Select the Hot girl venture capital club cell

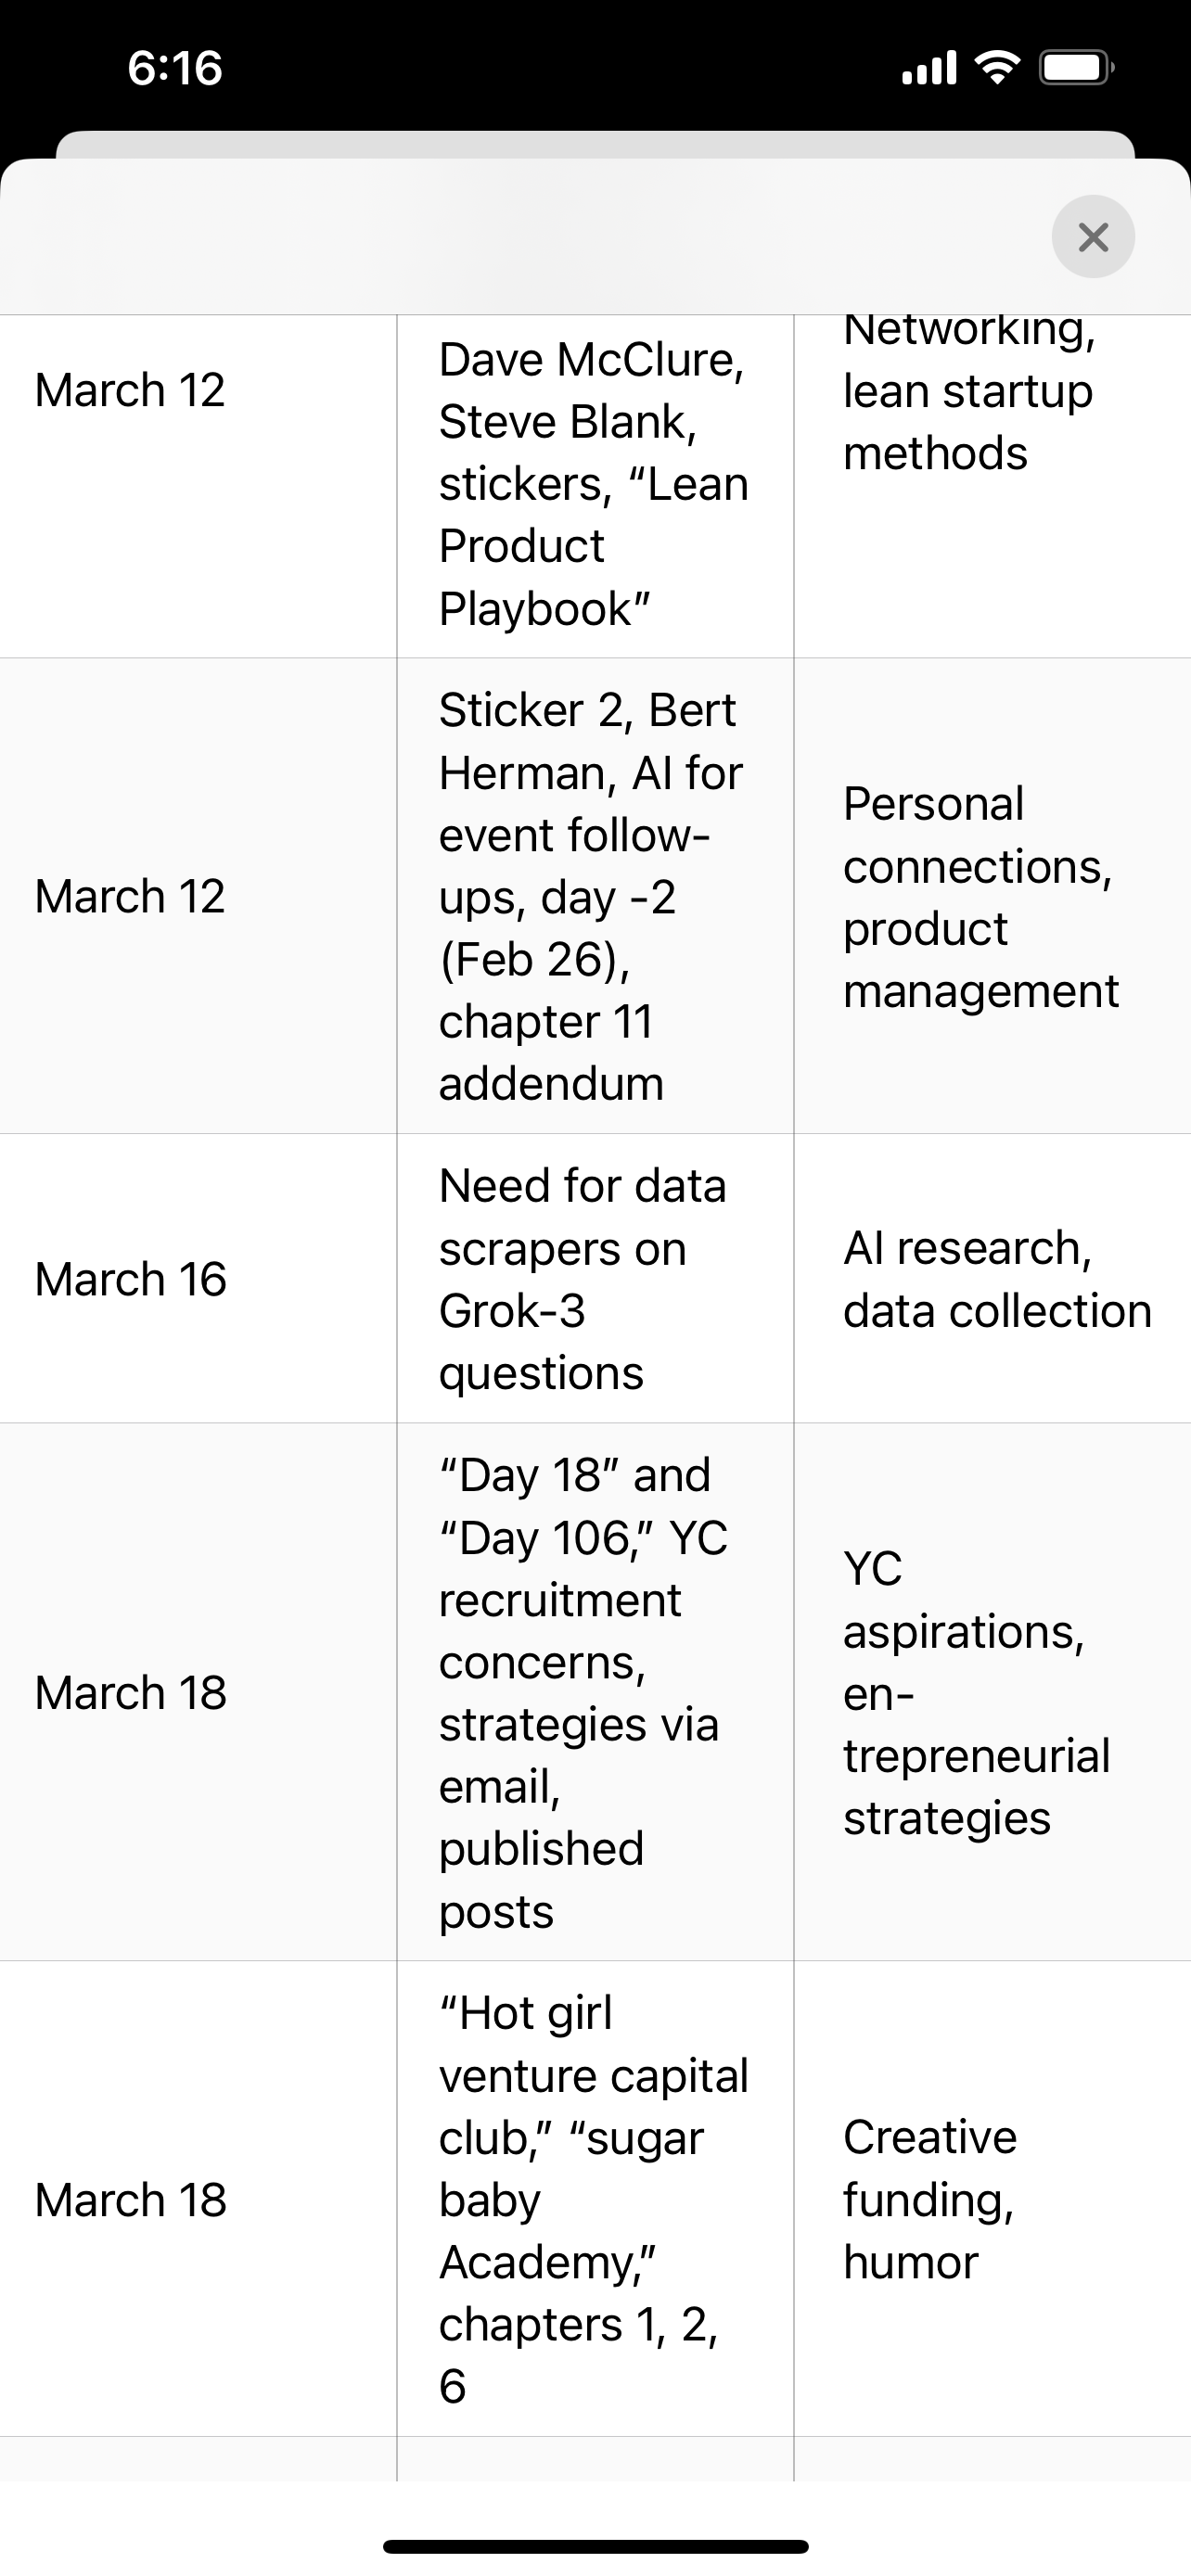[x=594, y=2199]
